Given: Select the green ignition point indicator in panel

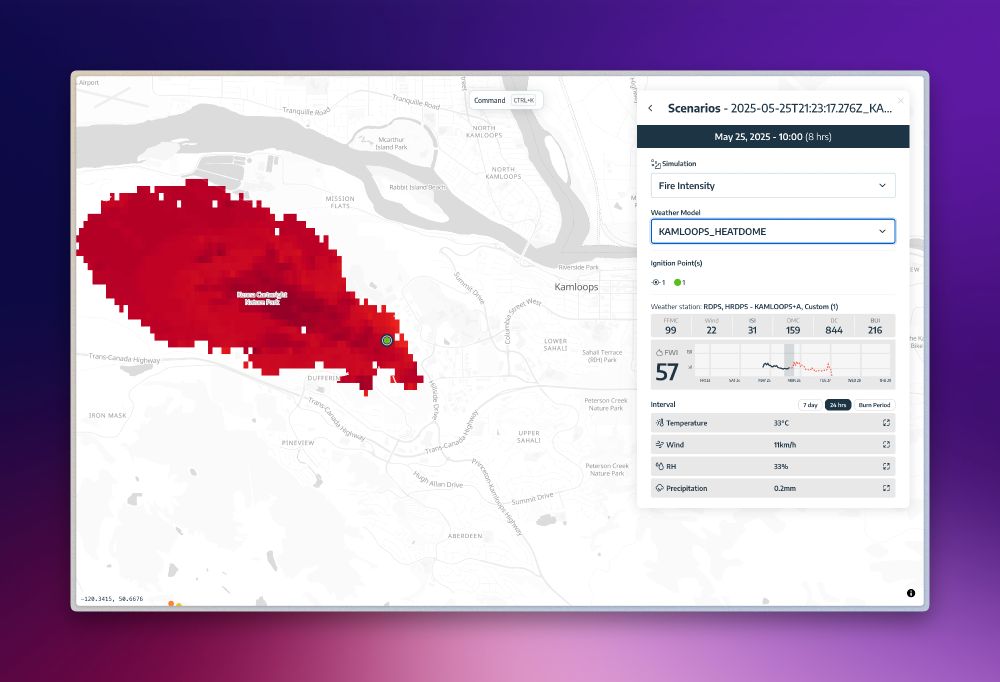Looking at the screenshot, I should click(677, 283).
